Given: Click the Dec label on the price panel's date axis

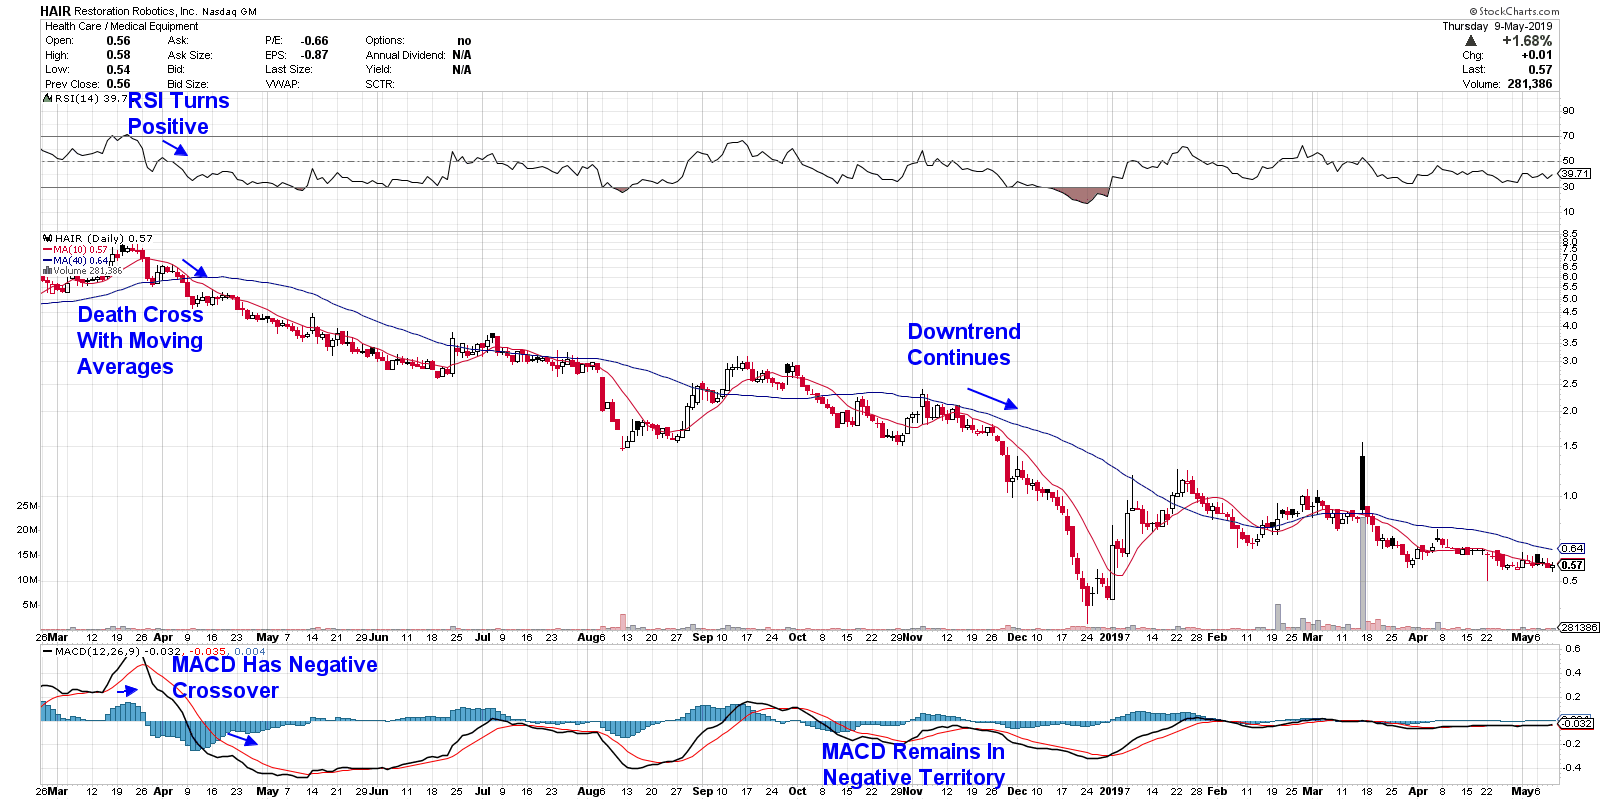Looking at the screenshot, I should (1017, 637).
